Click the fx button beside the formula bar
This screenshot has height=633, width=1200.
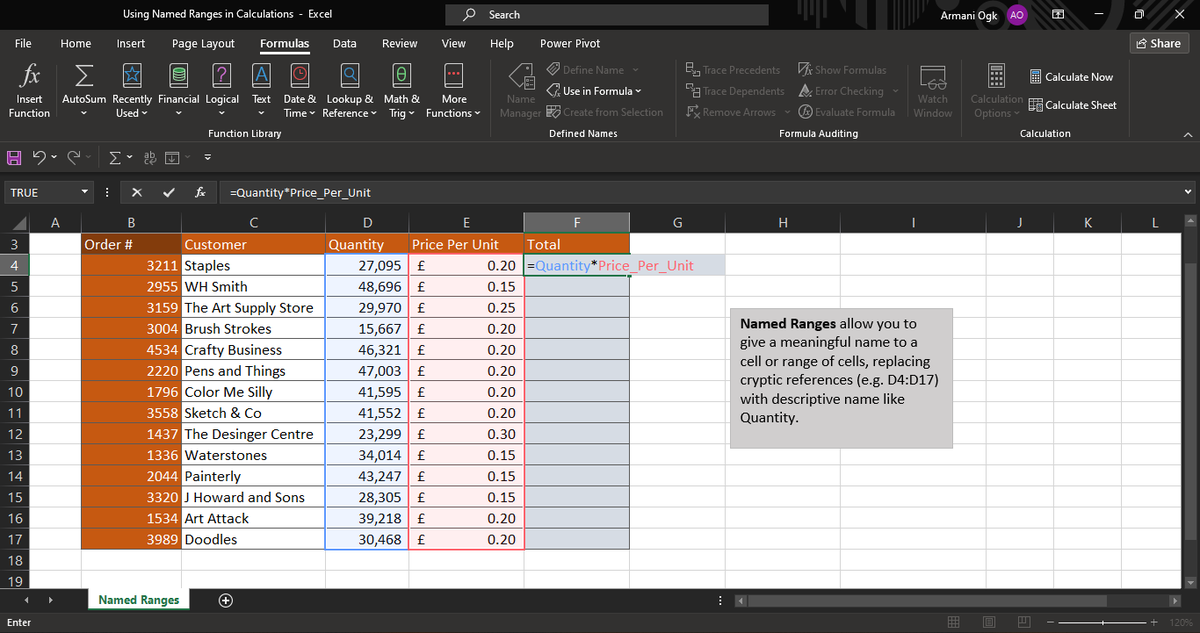201,192
